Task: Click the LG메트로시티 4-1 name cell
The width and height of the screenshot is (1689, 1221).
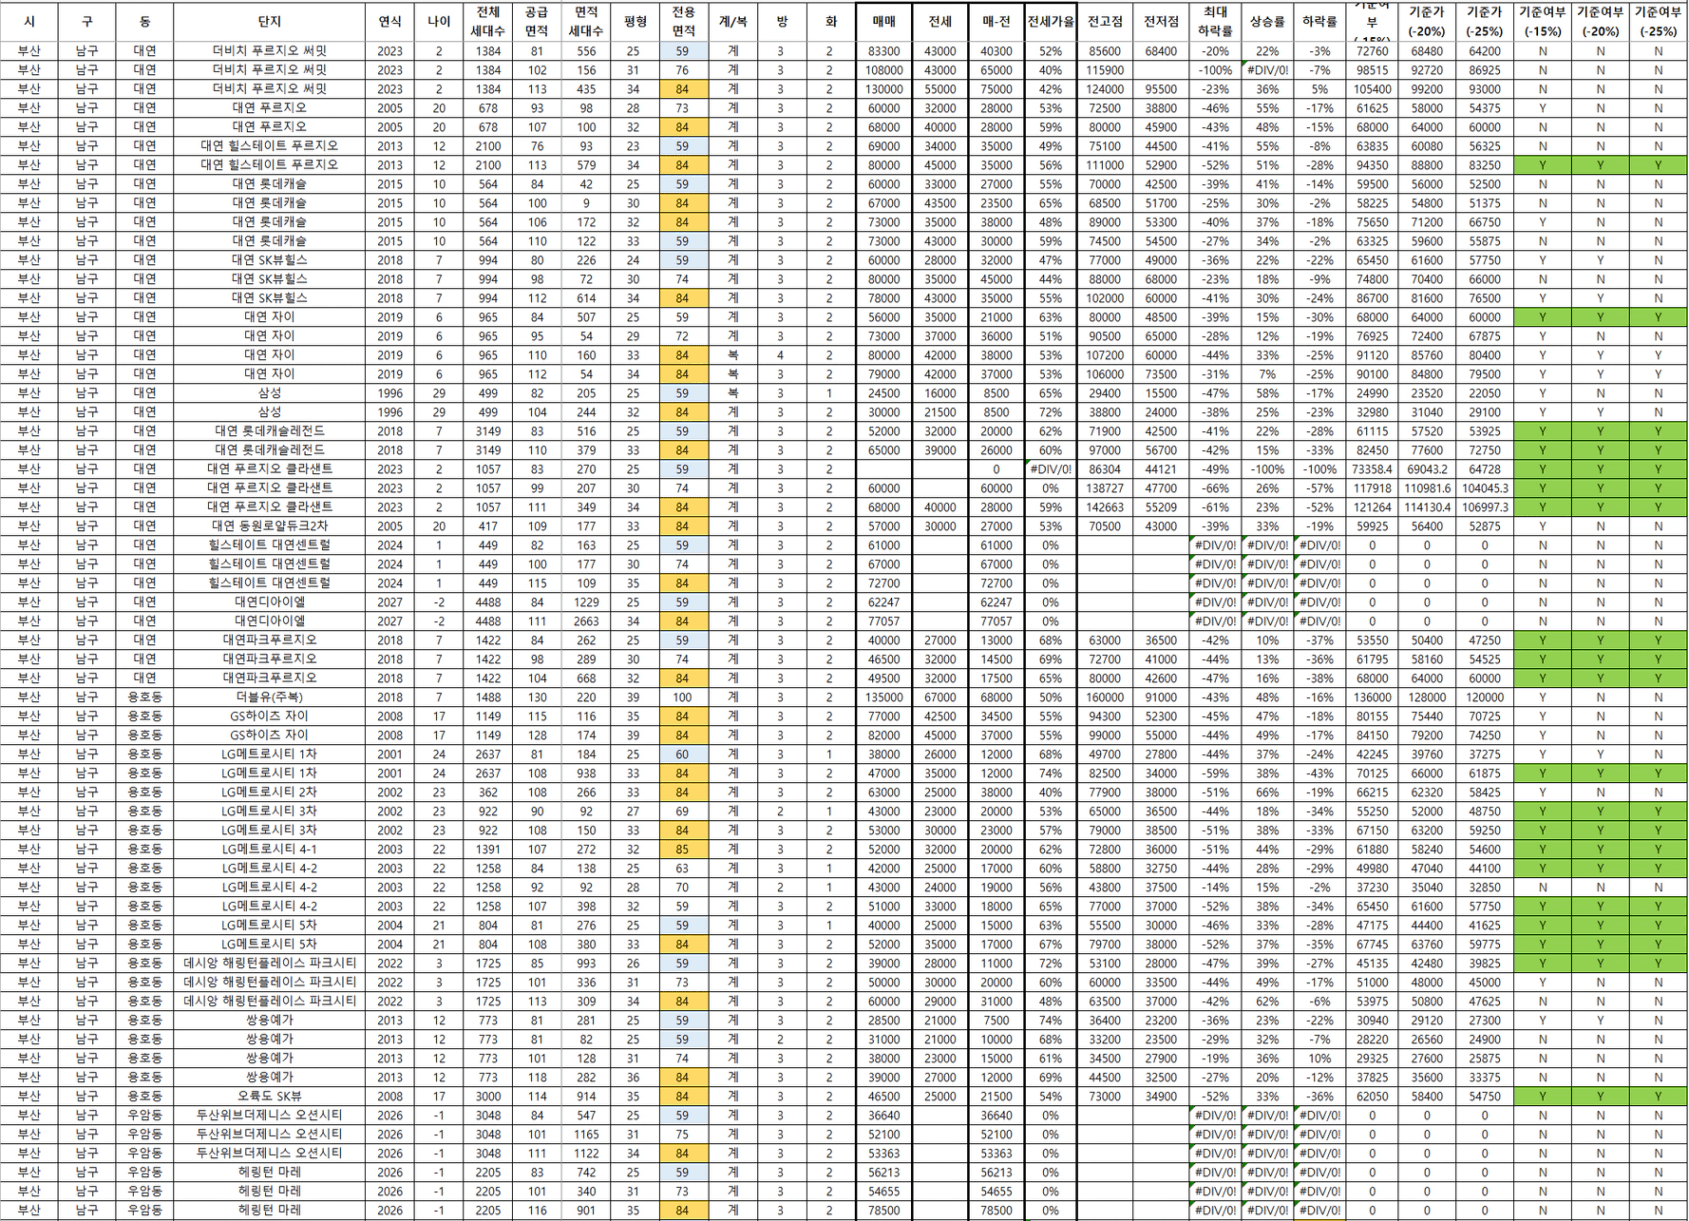Action: [269, 849]
